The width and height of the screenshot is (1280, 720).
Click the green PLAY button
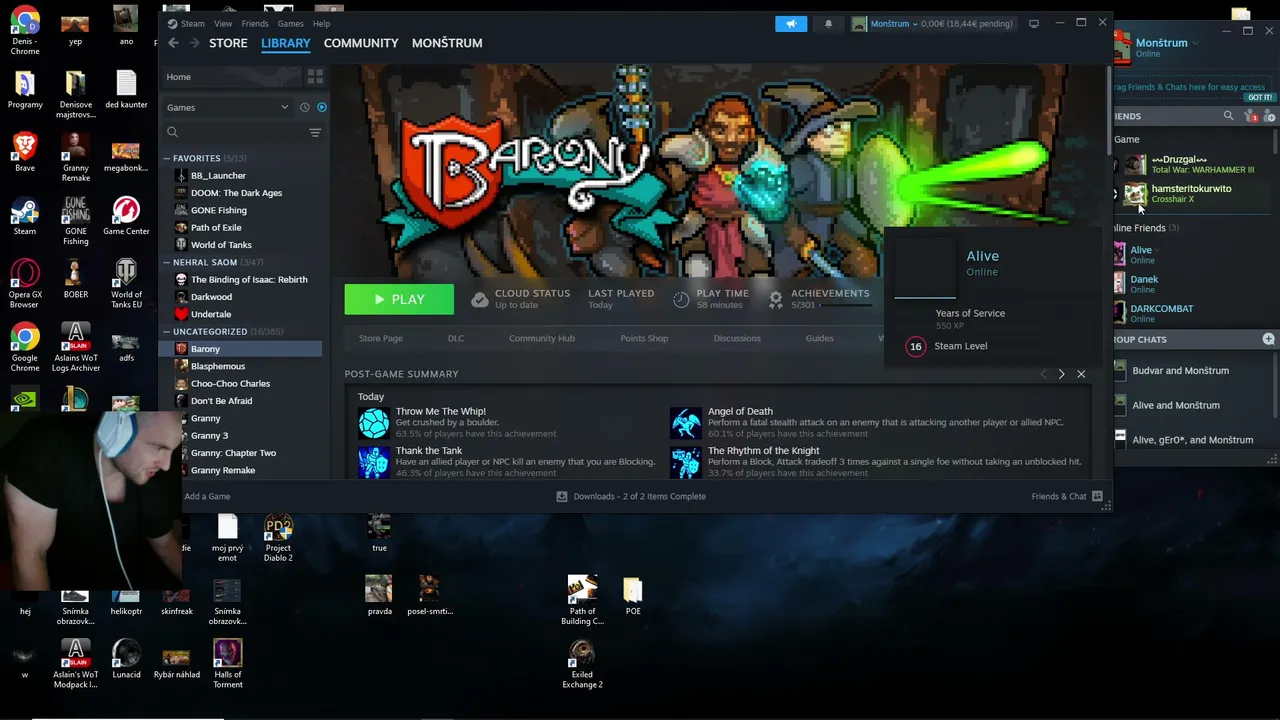(x=399, y=299)
